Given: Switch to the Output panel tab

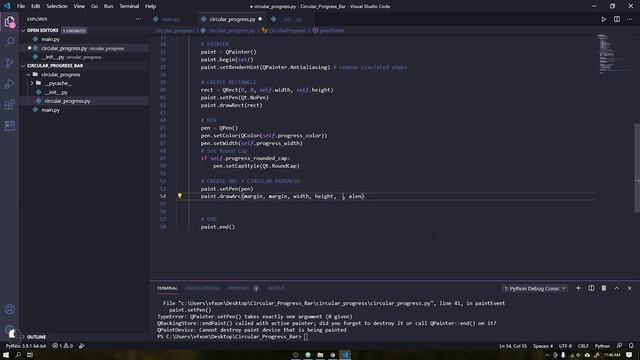Looking at the screenshot, I should pos(276,288).
